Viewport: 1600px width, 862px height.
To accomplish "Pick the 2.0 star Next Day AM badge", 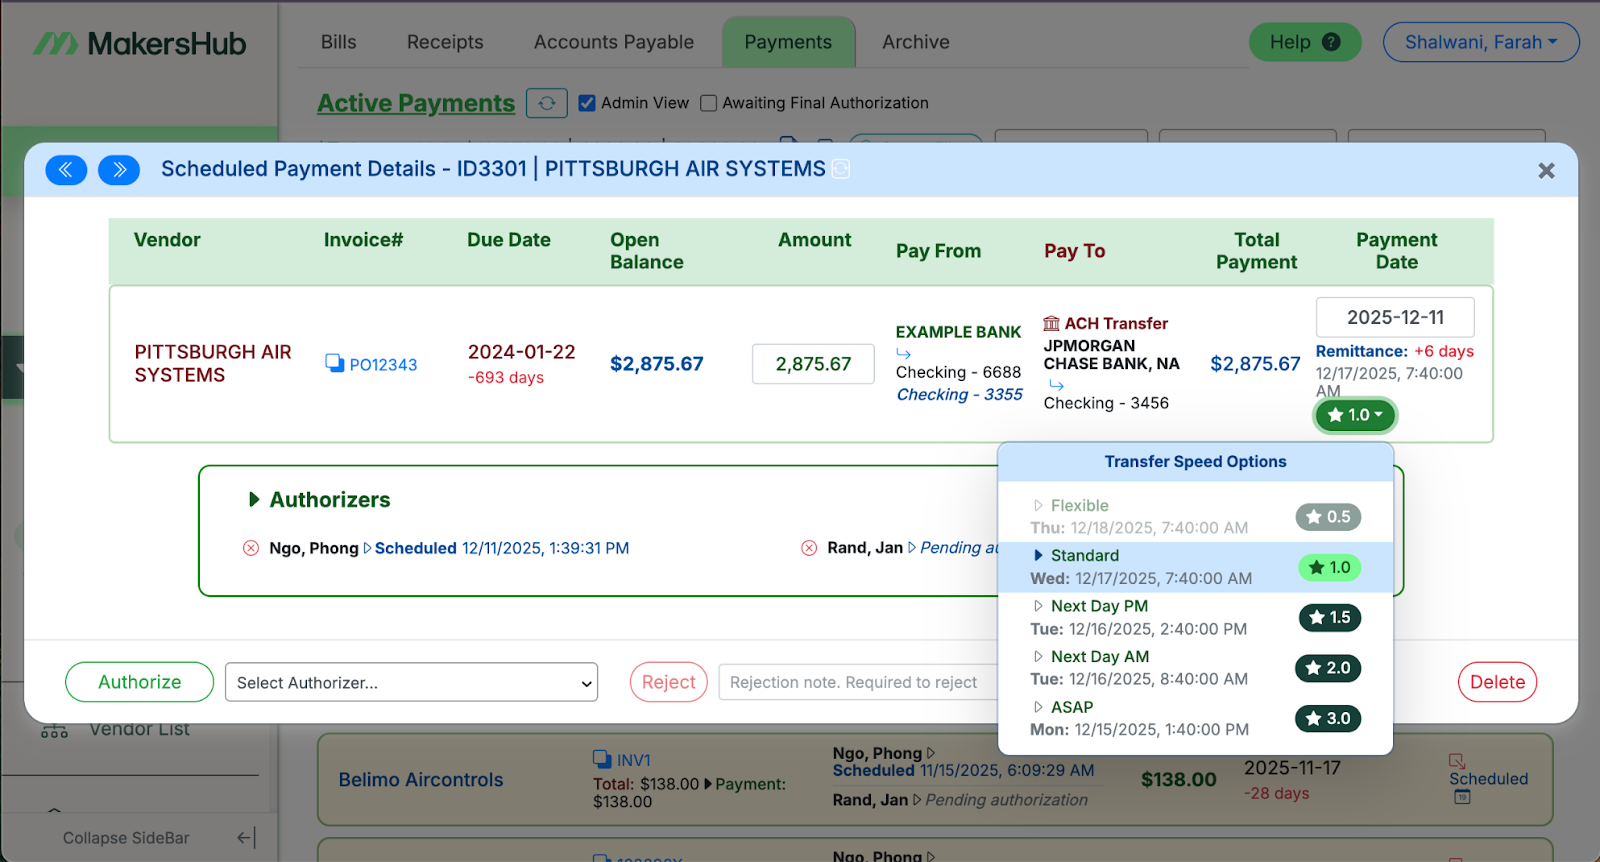I will point(1328,668).
